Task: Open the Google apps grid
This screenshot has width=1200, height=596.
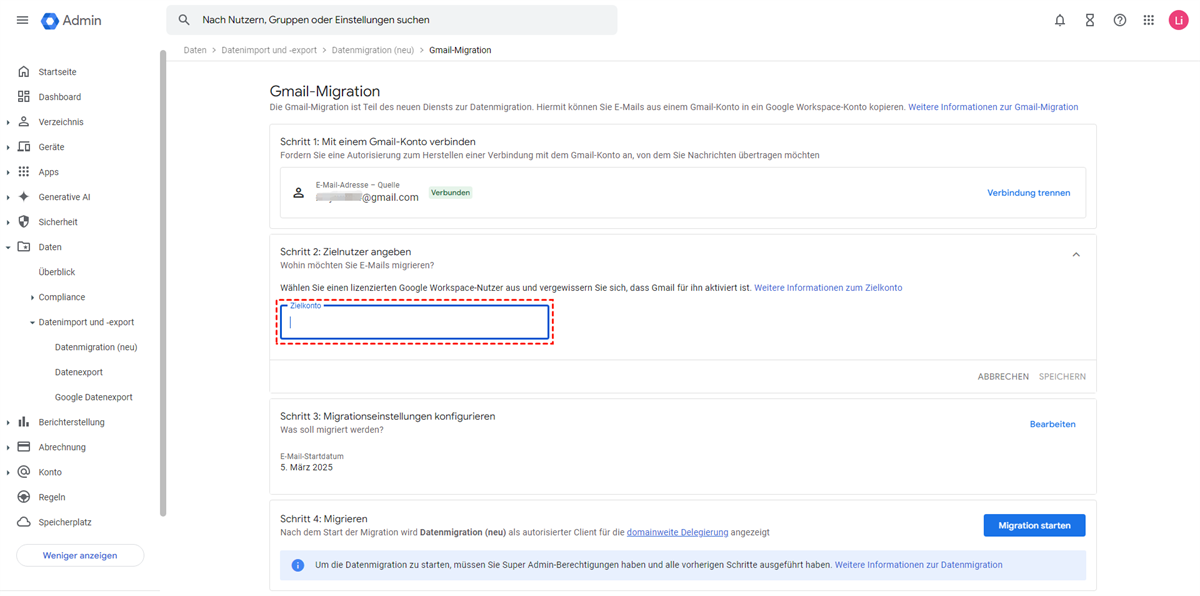Action: pos(1149,20)
